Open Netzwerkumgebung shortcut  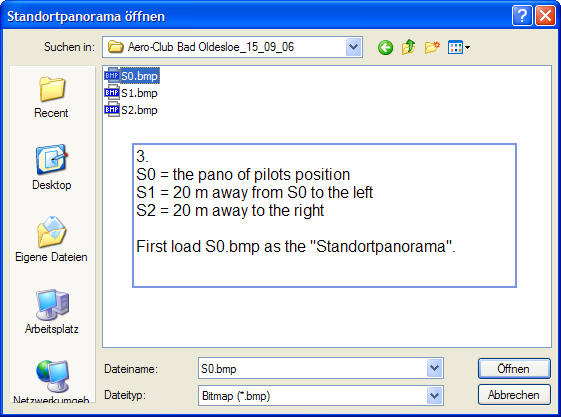coord(51,381)
